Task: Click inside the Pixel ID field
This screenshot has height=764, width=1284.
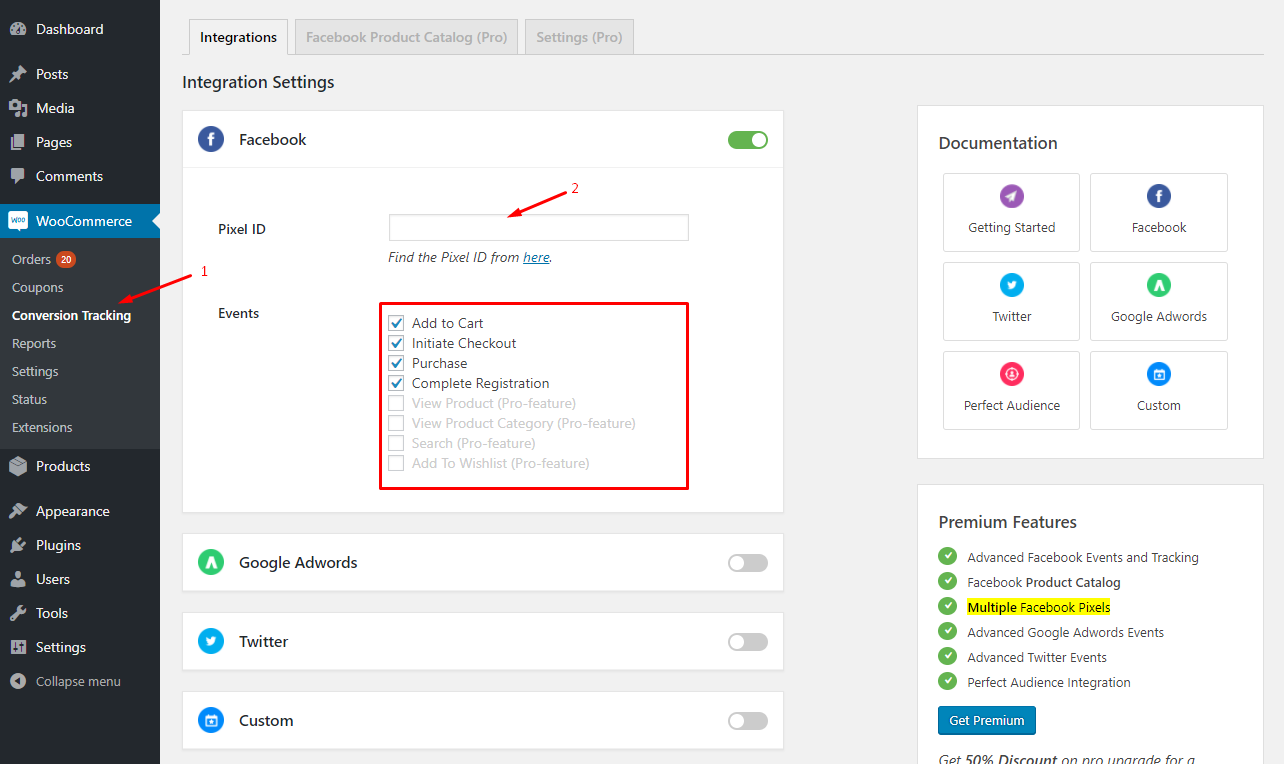Action: (539, 227)
